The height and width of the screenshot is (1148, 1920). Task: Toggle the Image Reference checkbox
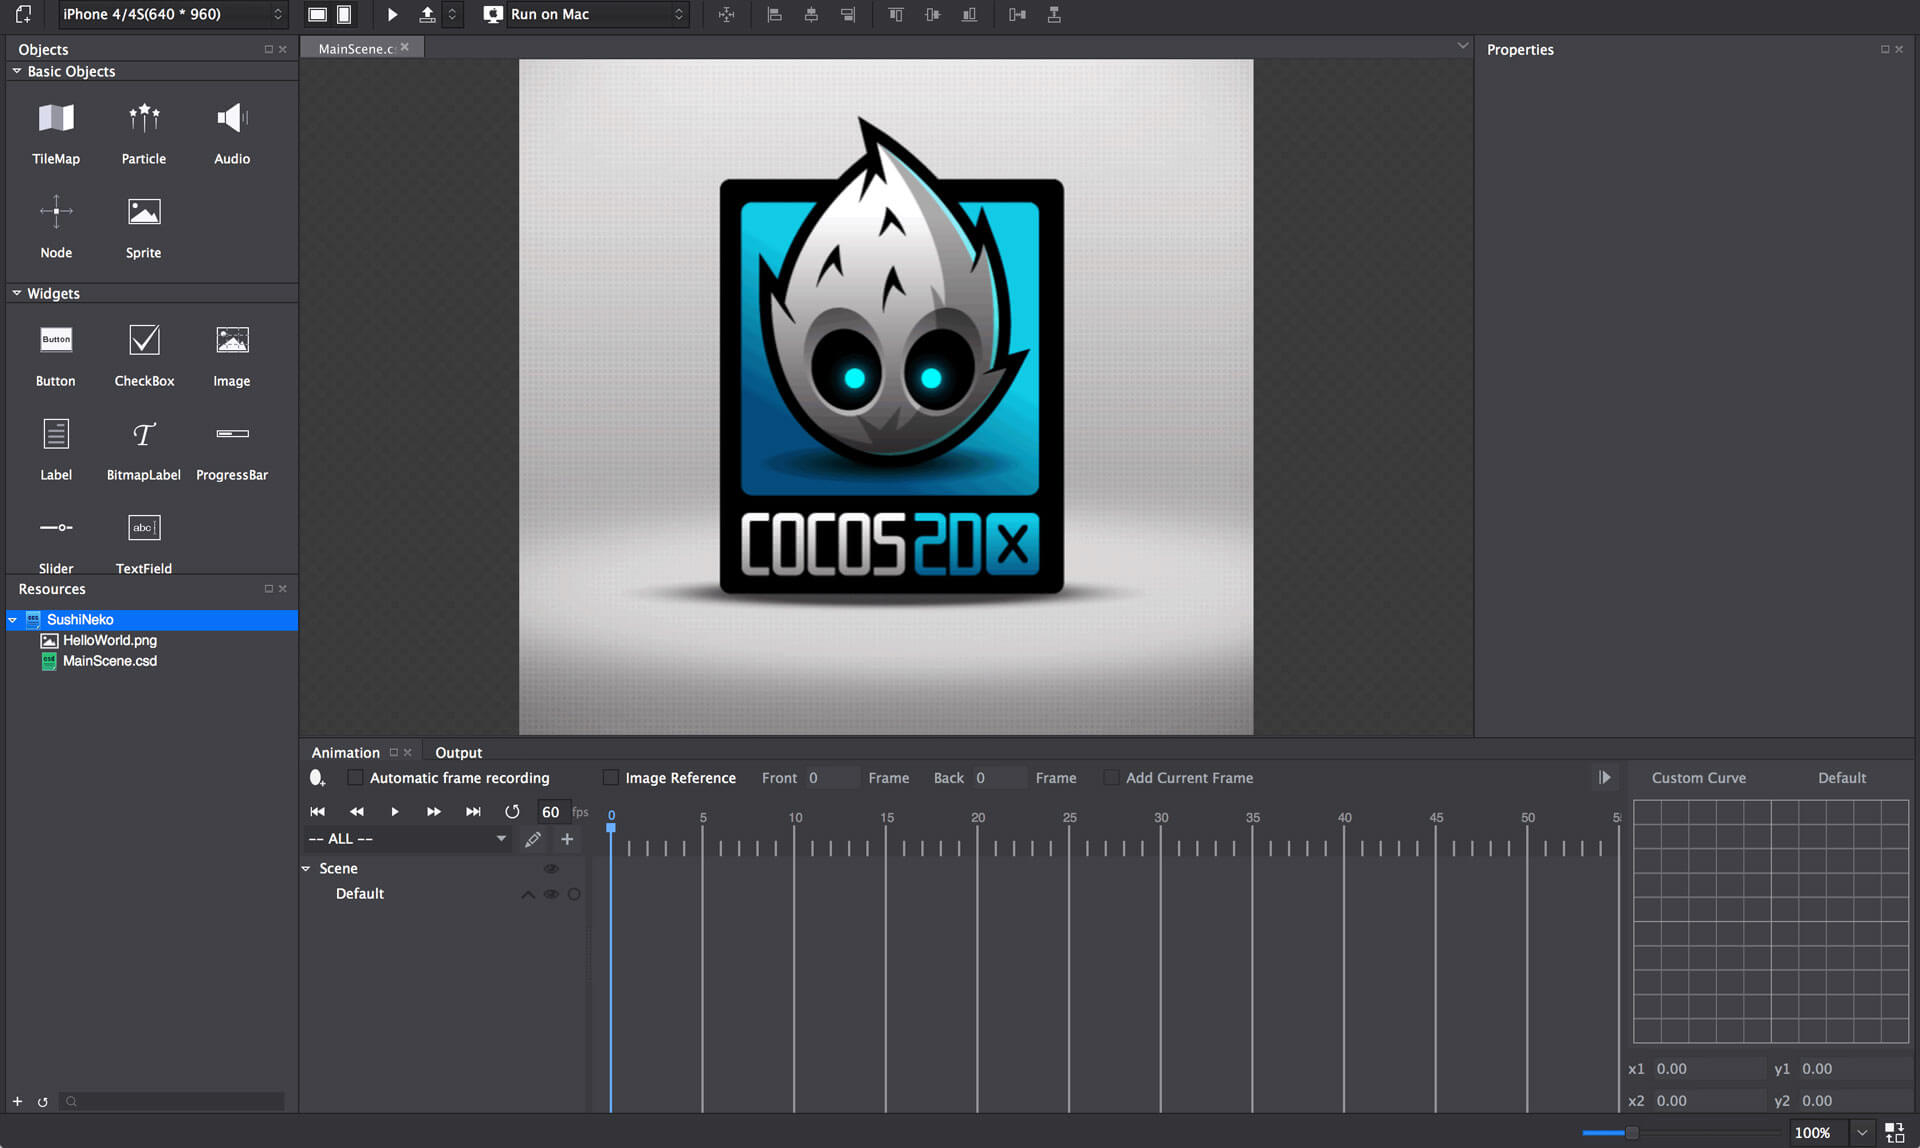611,778
